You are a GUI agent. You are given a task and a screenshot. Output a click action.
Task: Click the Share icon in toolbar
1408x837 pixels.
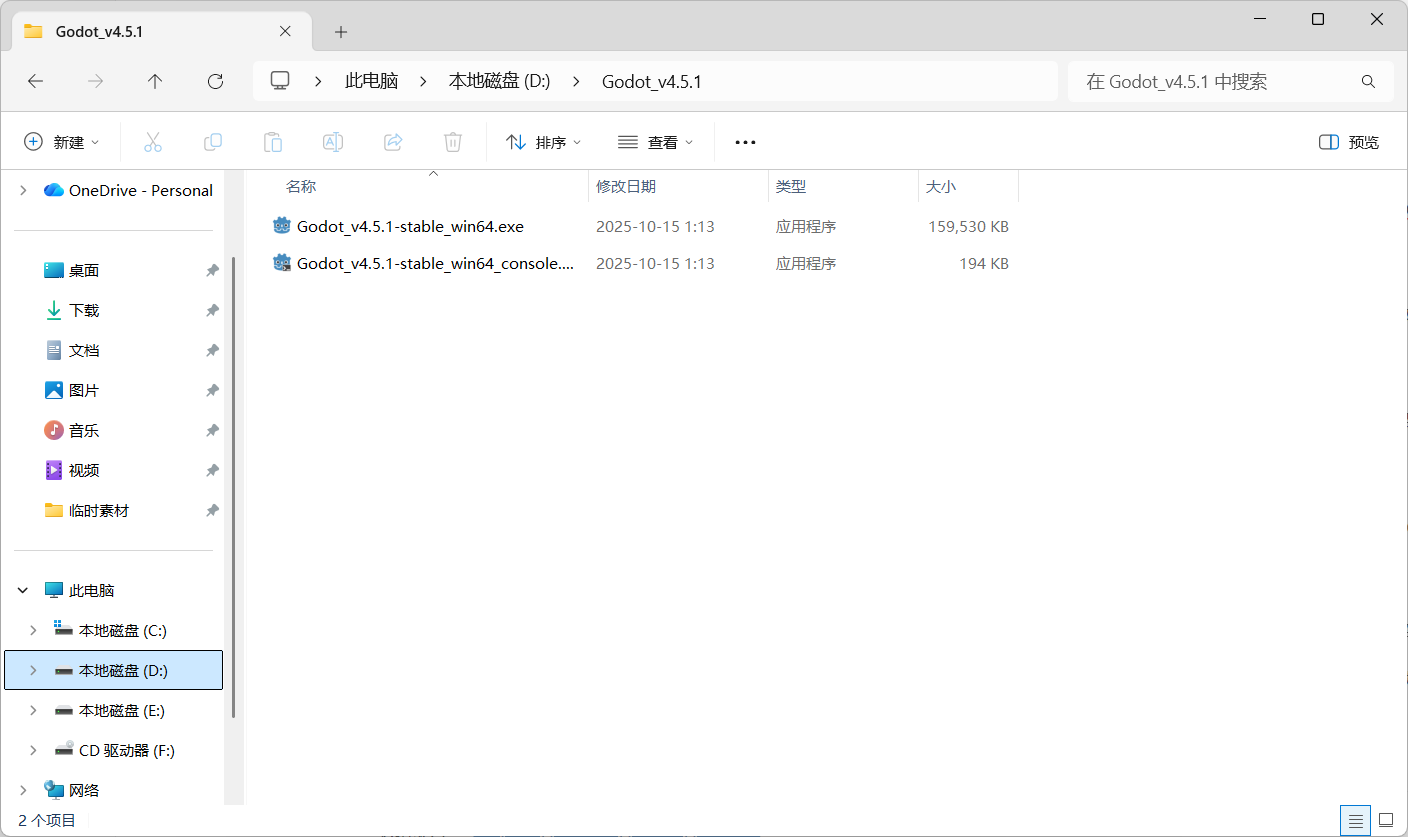[393, 142]
